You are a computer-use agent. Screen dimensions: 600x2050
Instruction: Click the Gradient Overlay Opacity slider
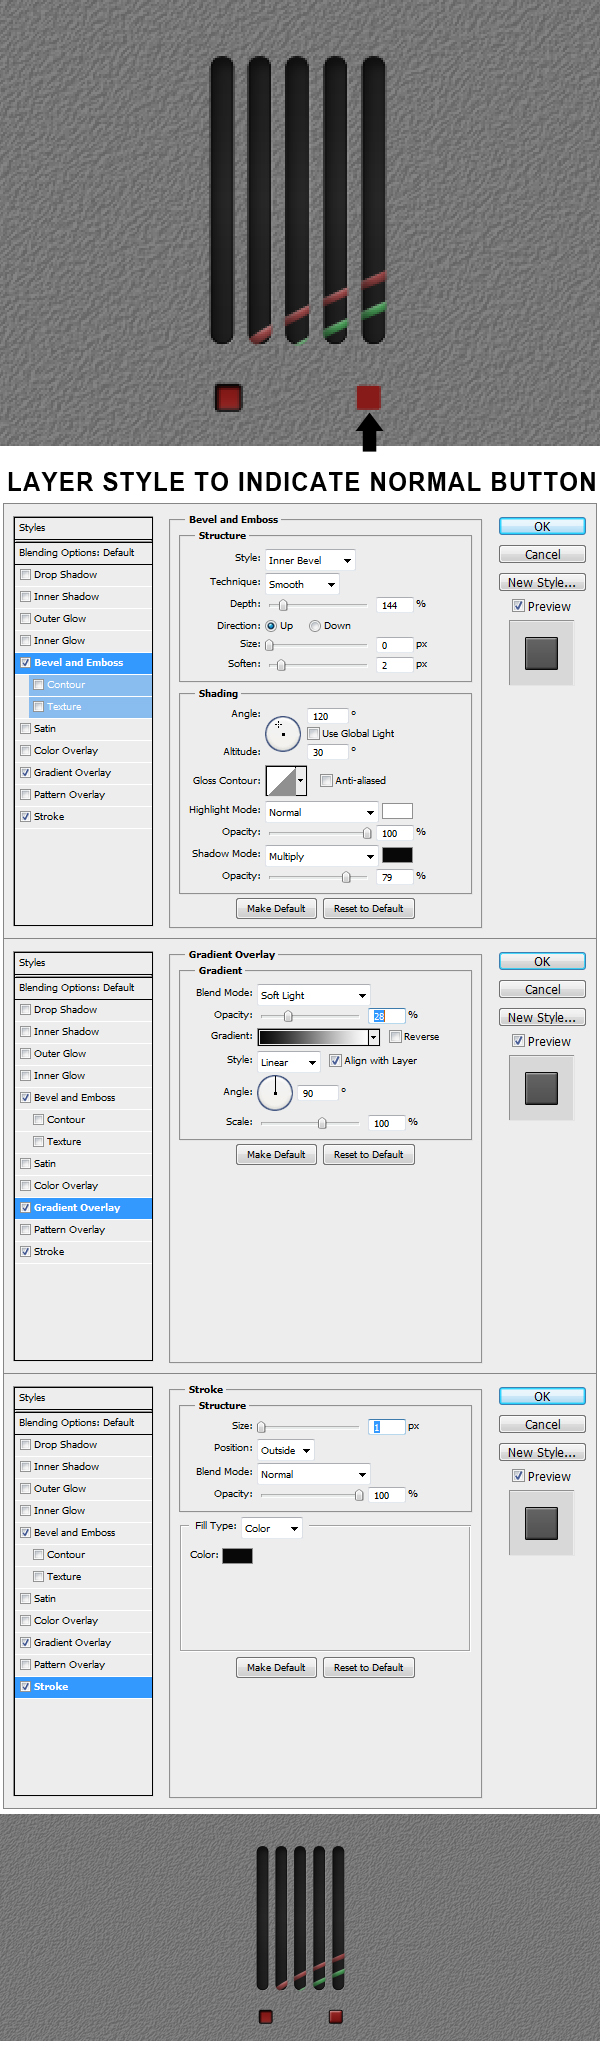(x=309, y=1016)
